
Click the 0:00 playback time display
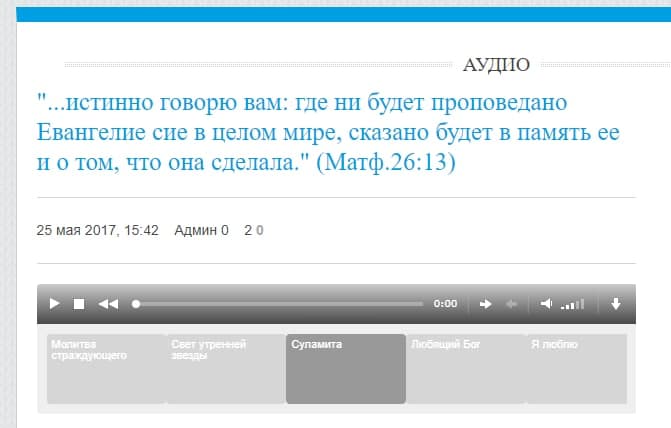pyautogui.click(x=445, y=304)
